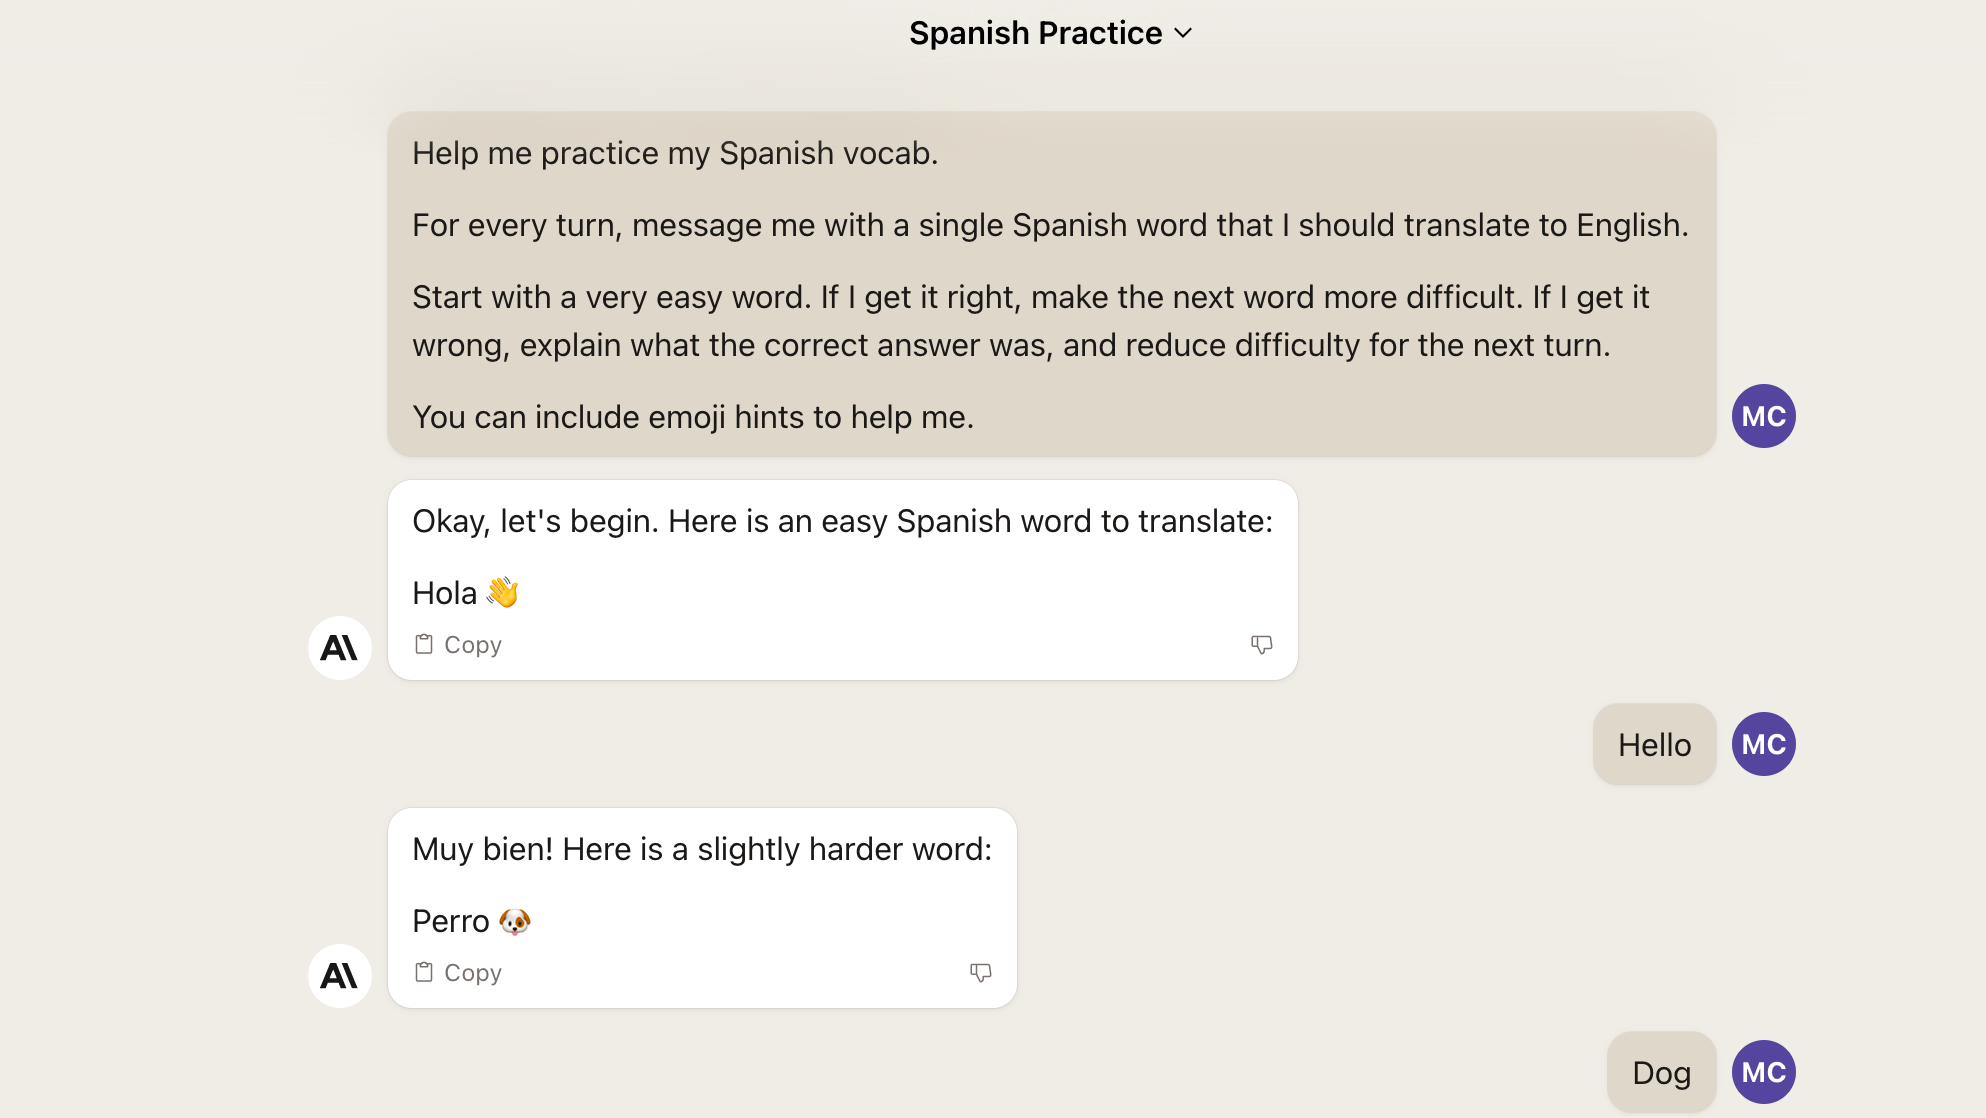Thumbs down the Perro response
The height and width of the screenshot is (1118, 1986).
[x=980, y=972]
